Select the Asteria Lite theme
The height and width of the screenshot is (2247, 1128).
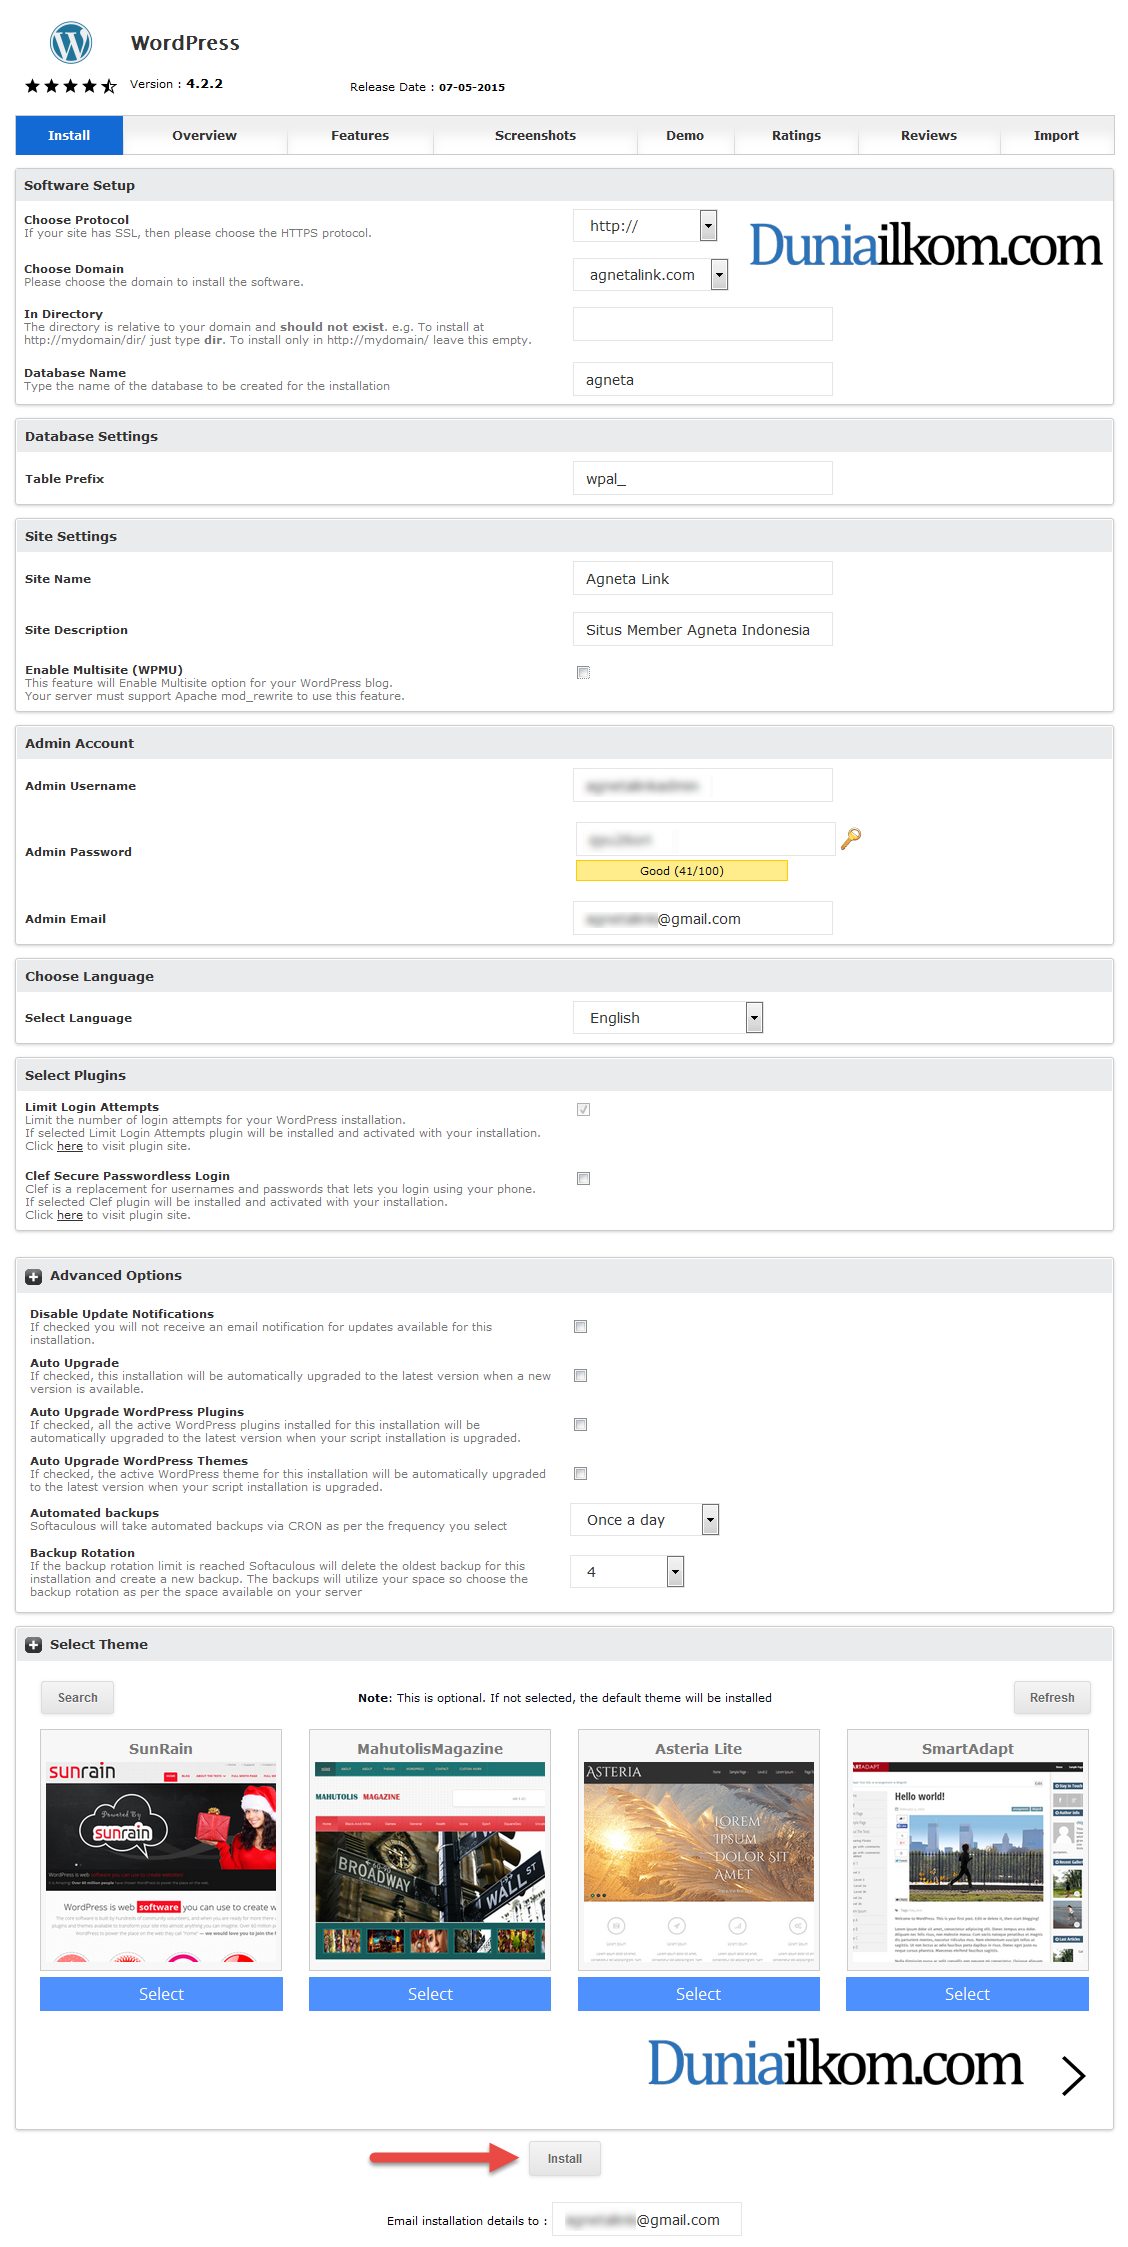[699, 1994]
